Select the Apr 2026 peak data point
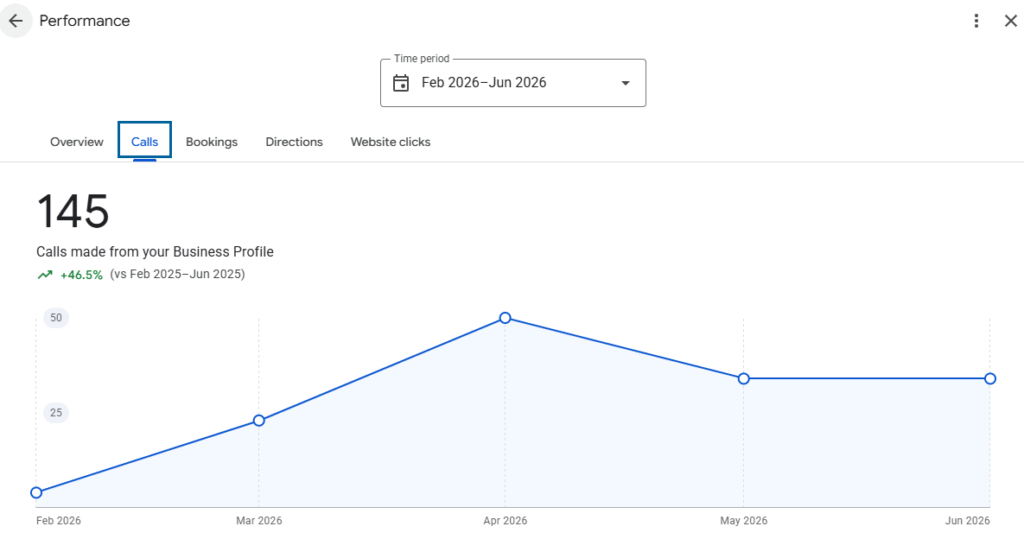The height and width of the screenshot is (539, 1024). click(x=505, y=318)
